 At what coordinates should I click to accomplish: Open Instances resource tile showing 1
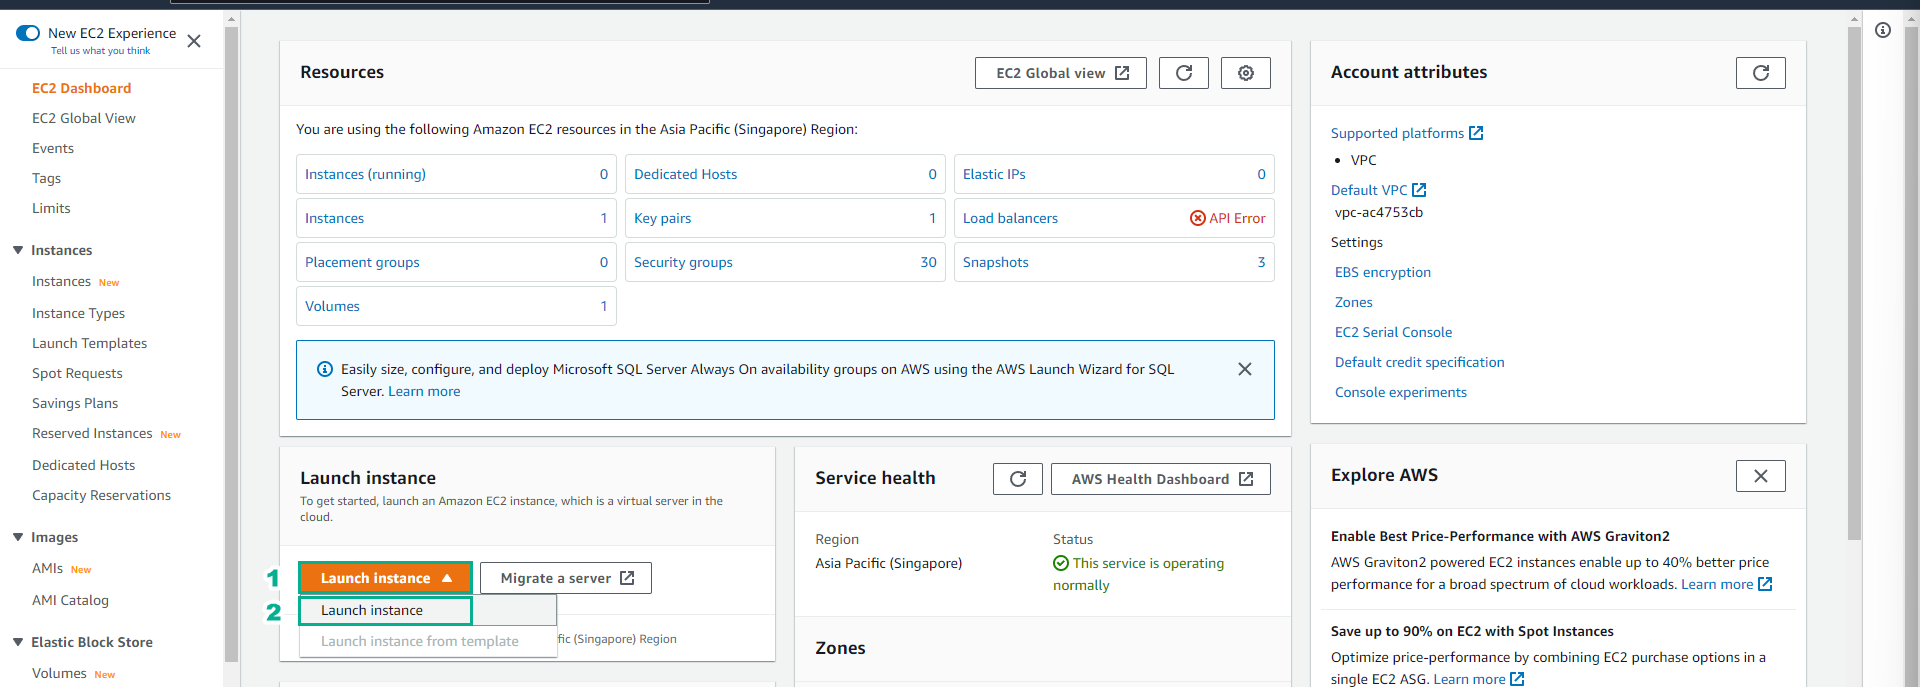tap(456, 218)
